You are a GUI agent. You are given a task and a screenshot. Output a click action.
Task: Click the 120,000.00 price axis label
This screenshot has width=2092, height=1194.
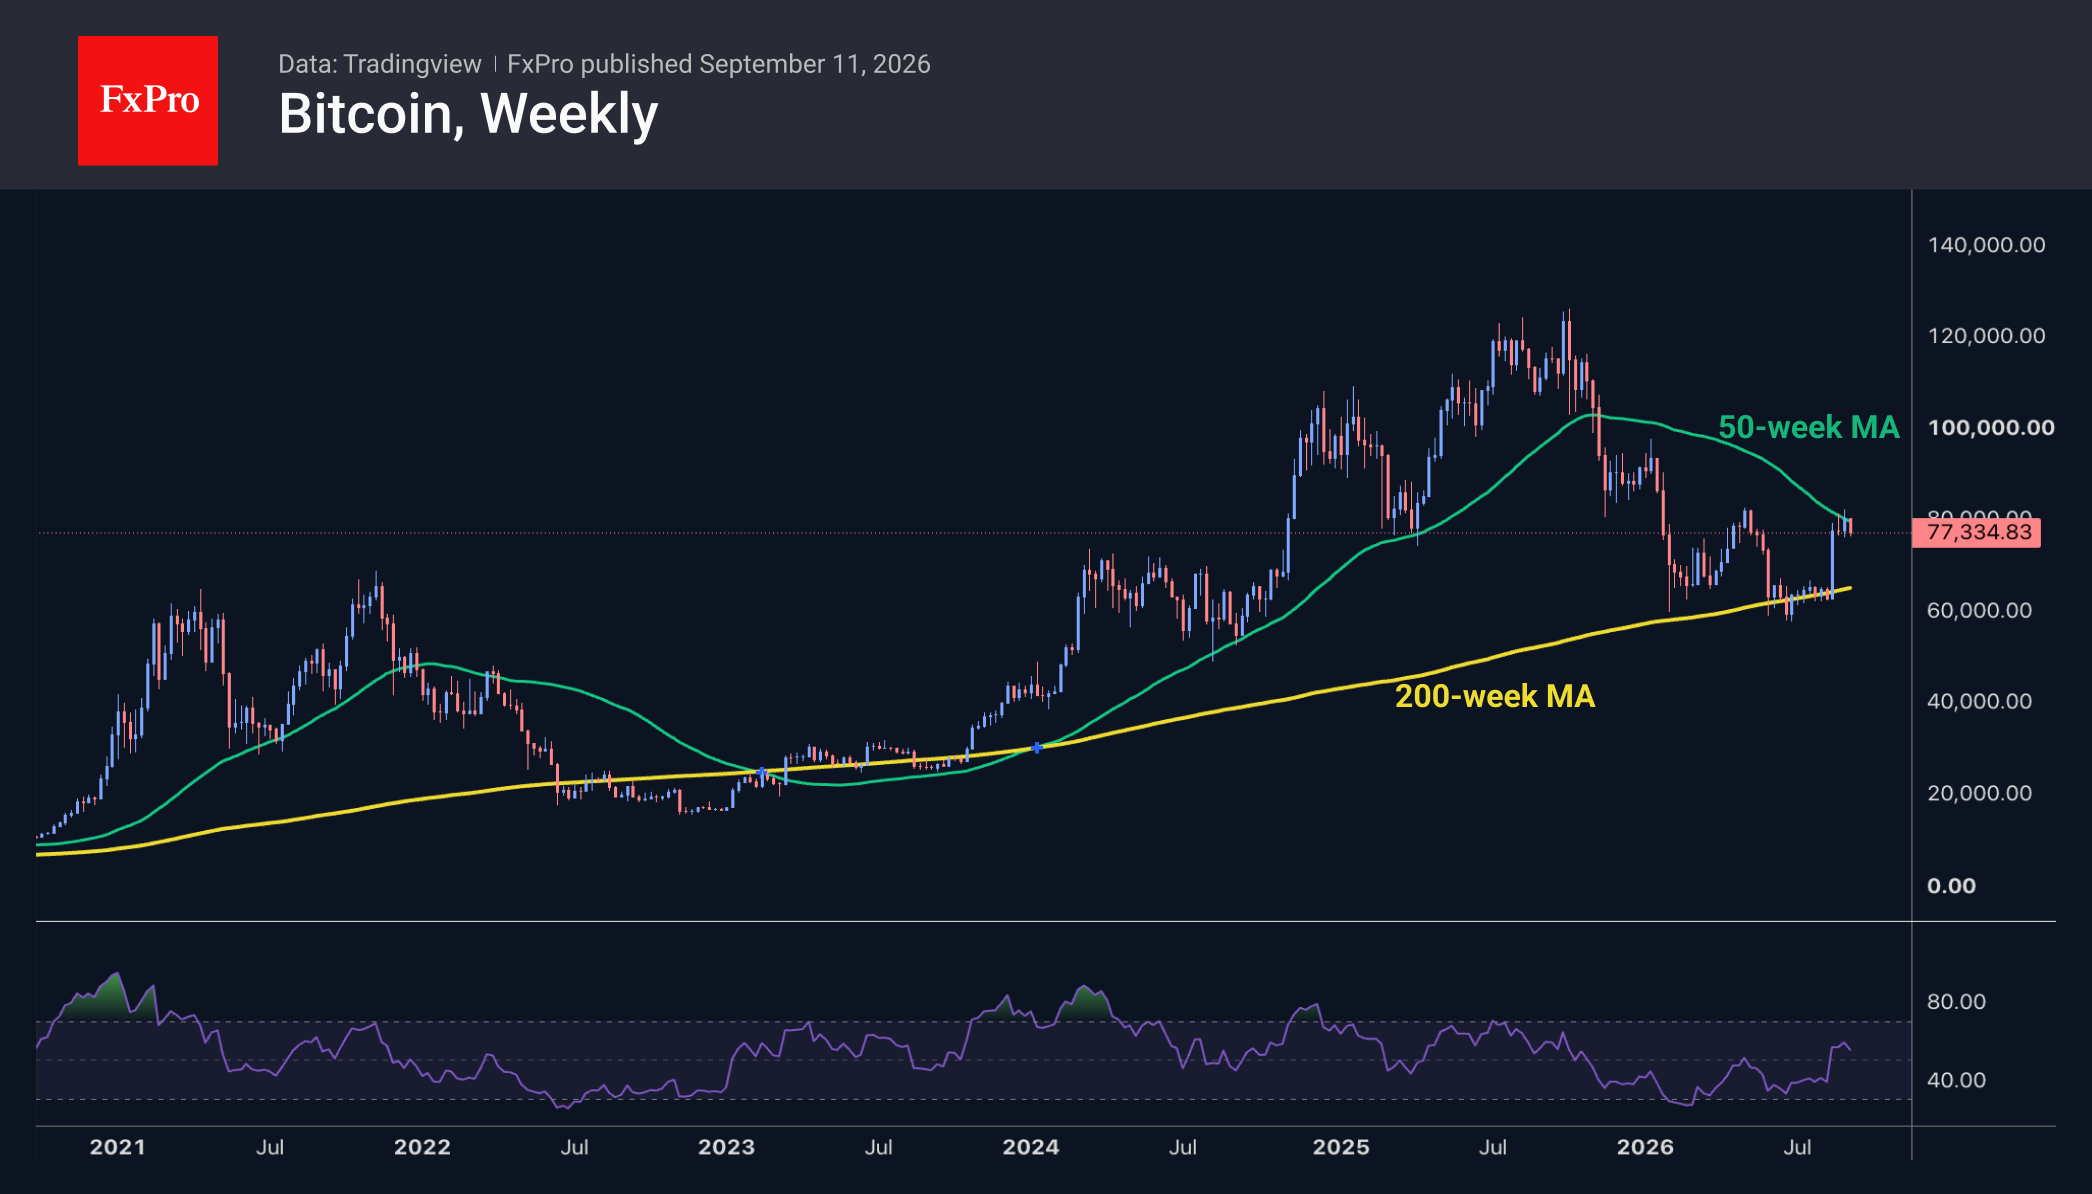click(x=1986, y=336)
